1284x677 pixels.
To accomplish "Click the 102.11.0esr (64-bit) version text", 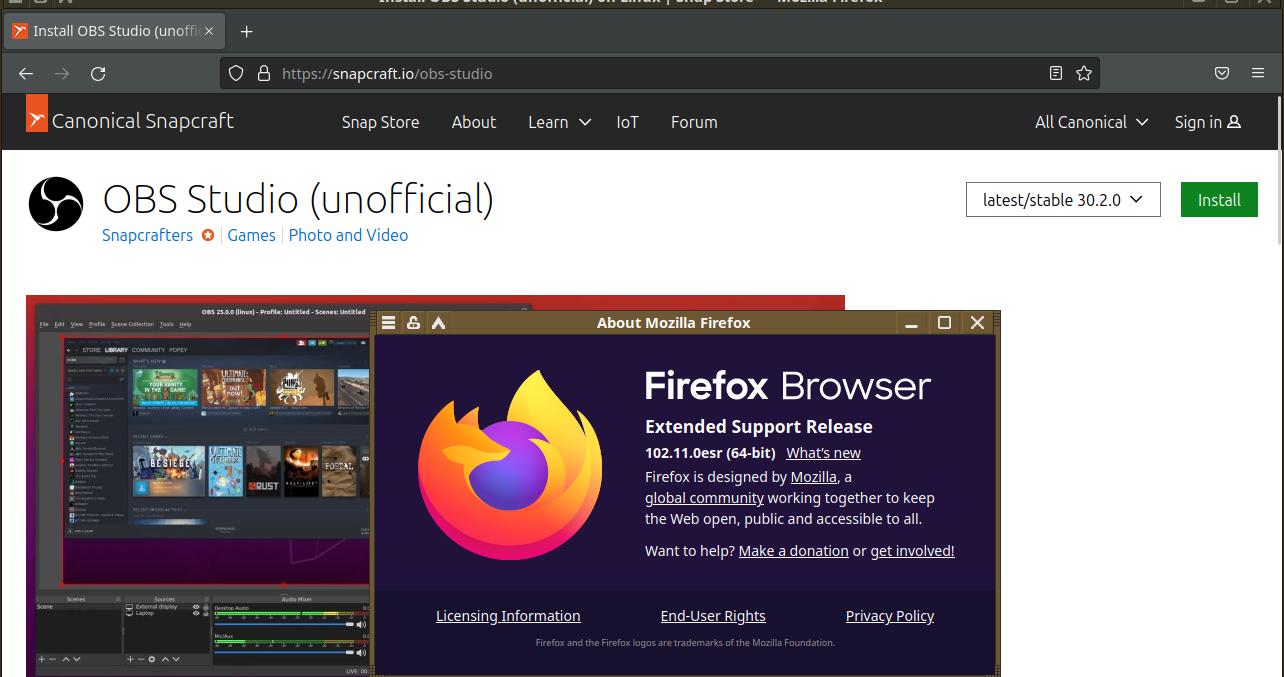I will 710,453.
